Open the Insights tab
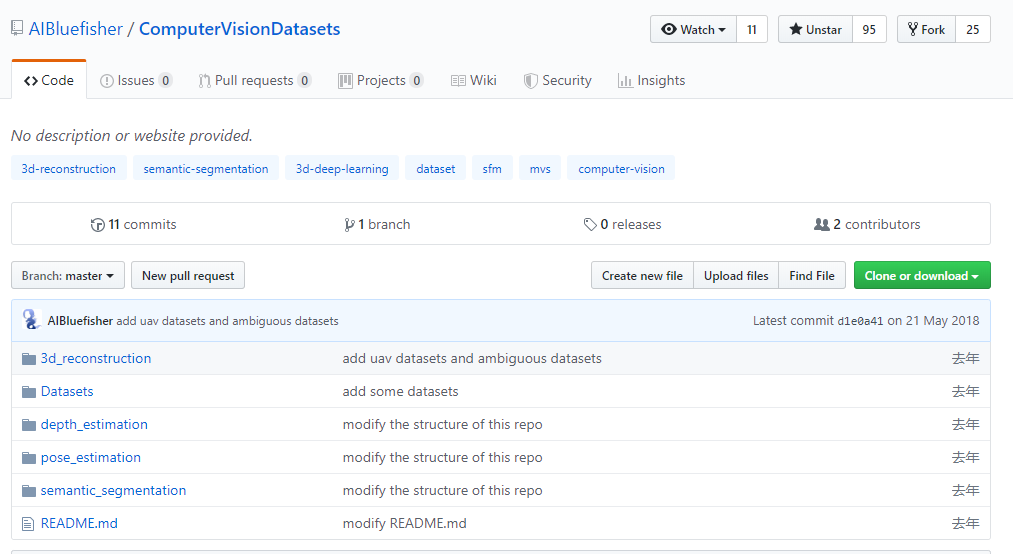This screenshot has width=1013, height=554. click(651, 80)
